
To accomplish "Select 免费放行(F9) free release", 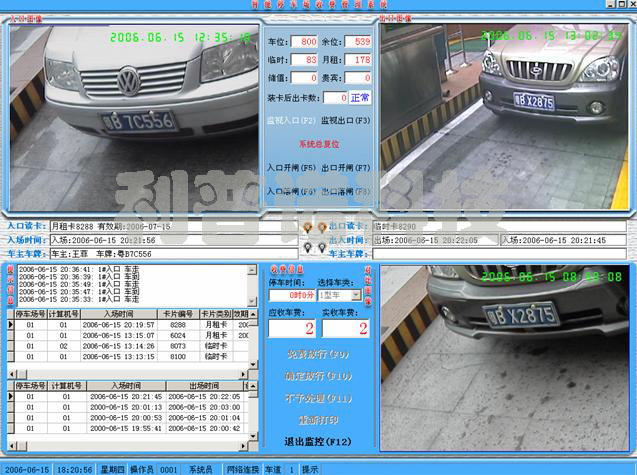I will point(316,354).
